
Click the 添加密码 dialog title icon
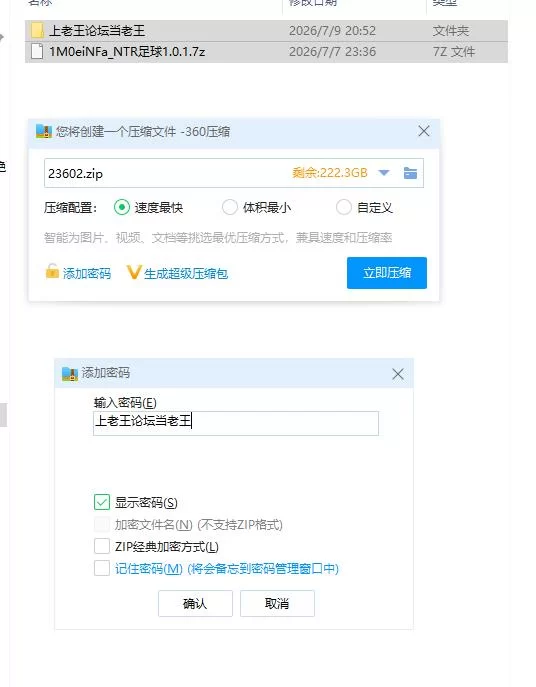coord(70,373)
